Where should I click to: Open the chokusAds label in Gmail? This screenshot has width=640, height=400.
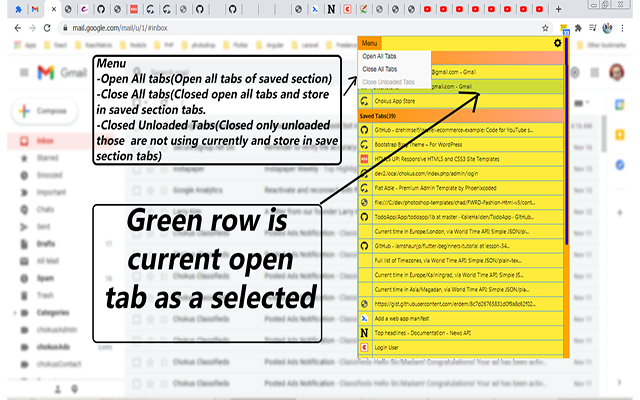[53, 347]
